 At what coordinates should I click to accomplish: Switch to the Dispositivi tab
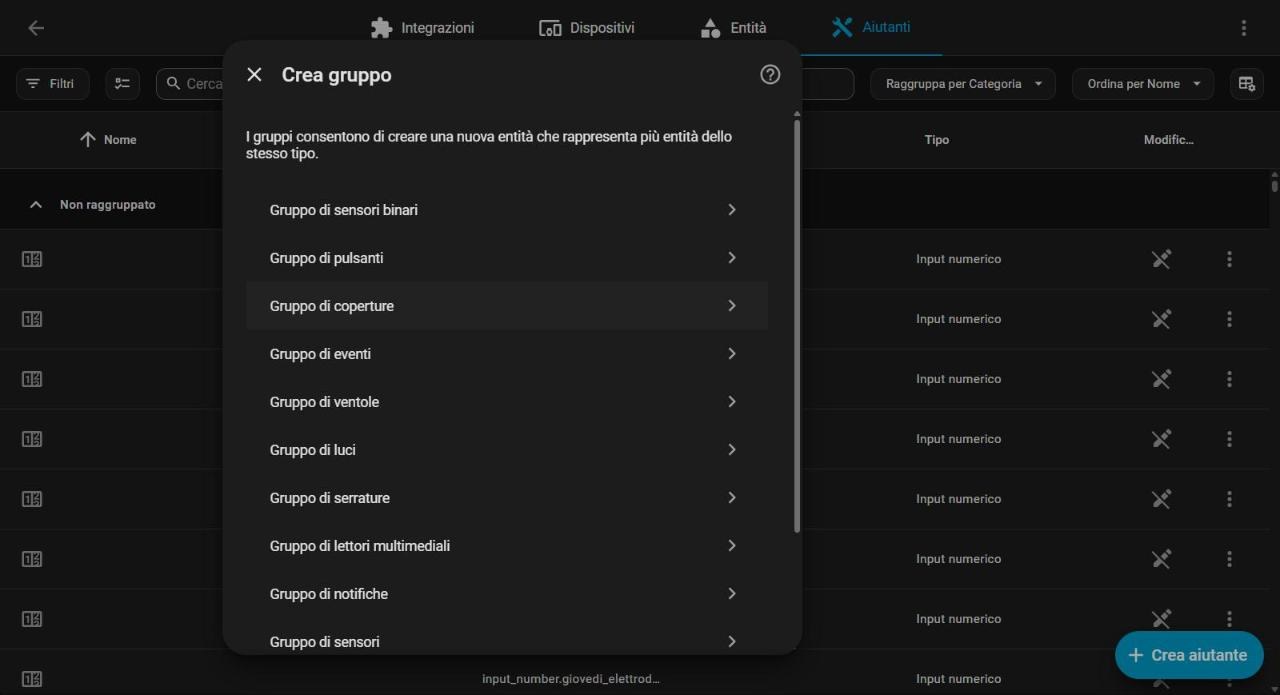click(586, 28)
